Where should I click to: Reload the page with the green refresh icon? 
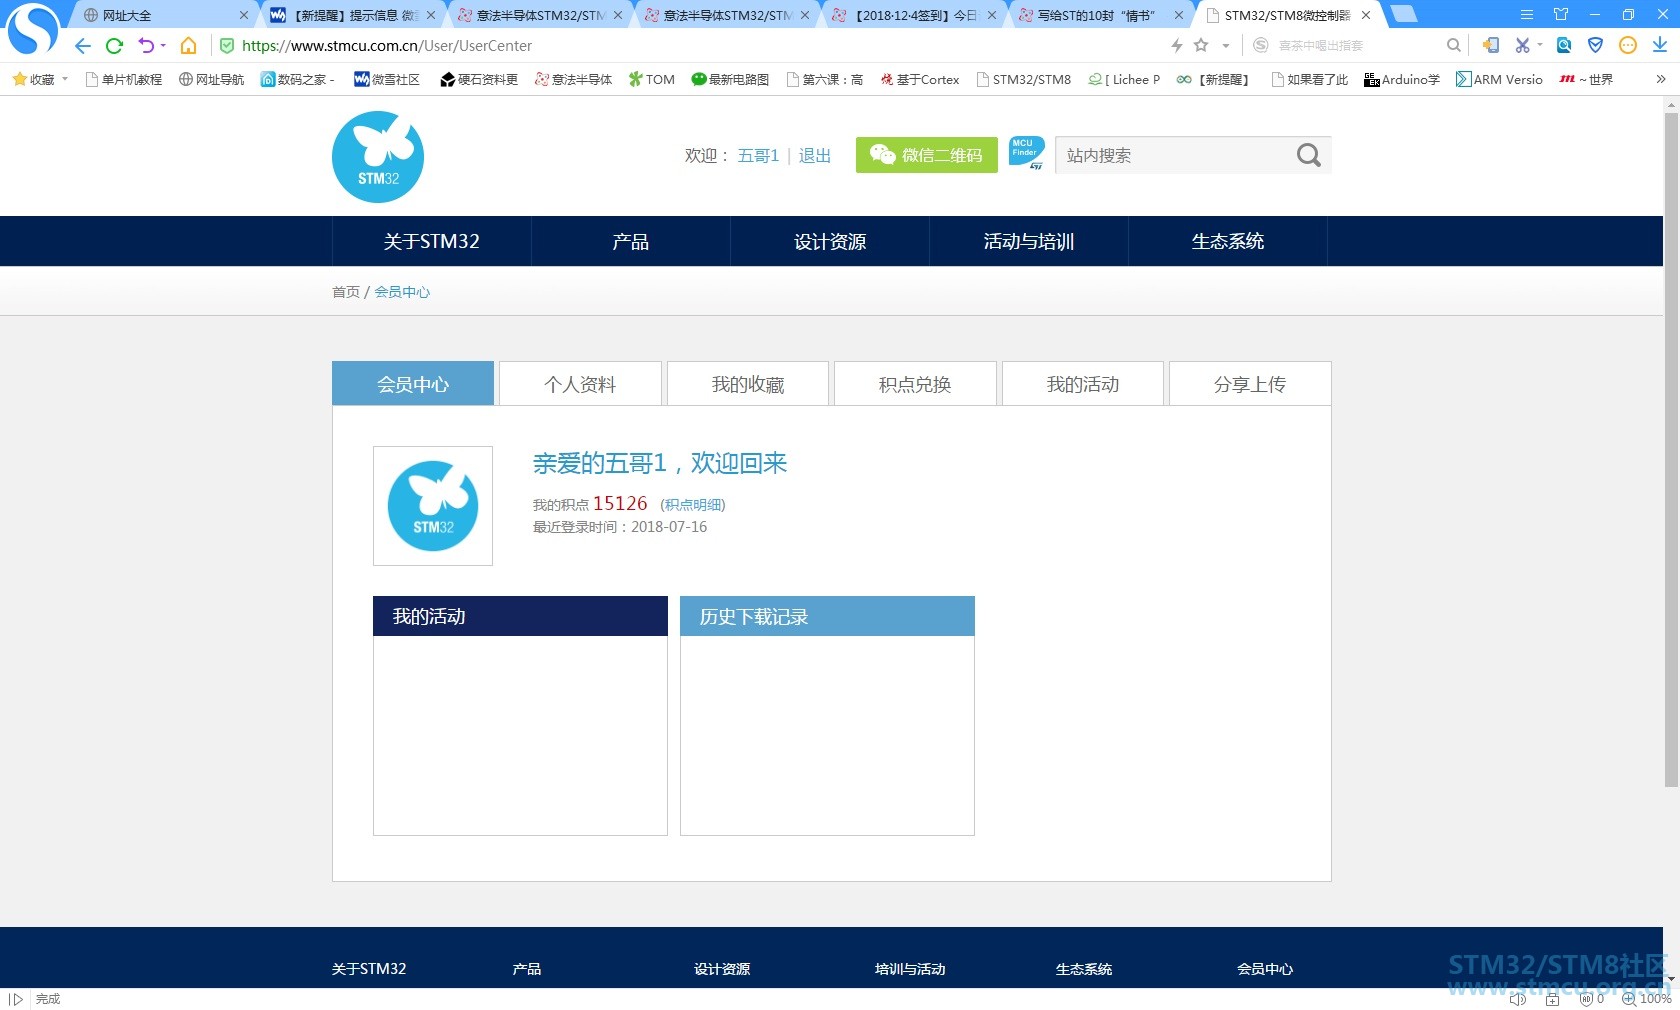click(x=114, y=46)
